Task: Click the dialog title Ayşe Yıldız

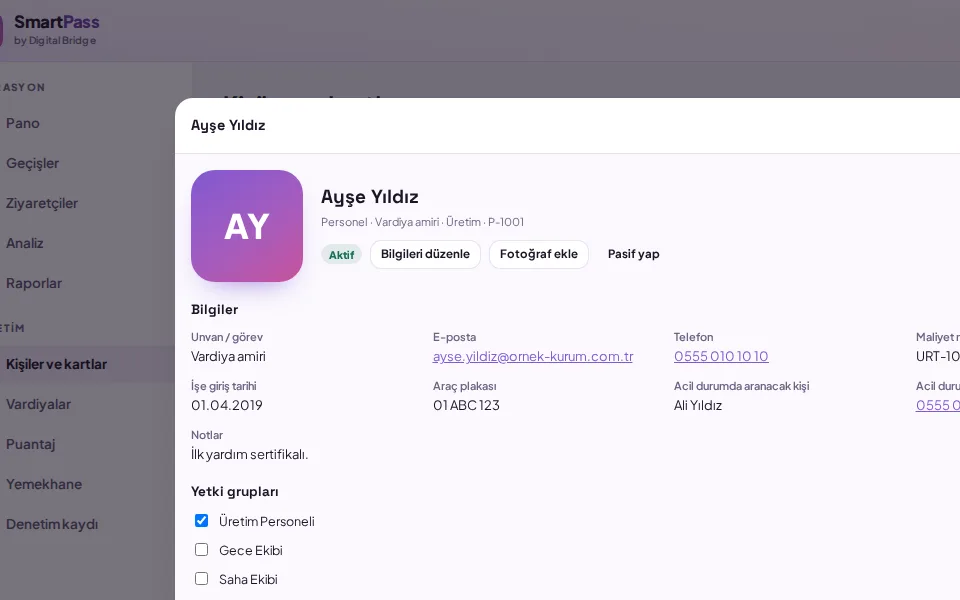Action: coord(228,126)
